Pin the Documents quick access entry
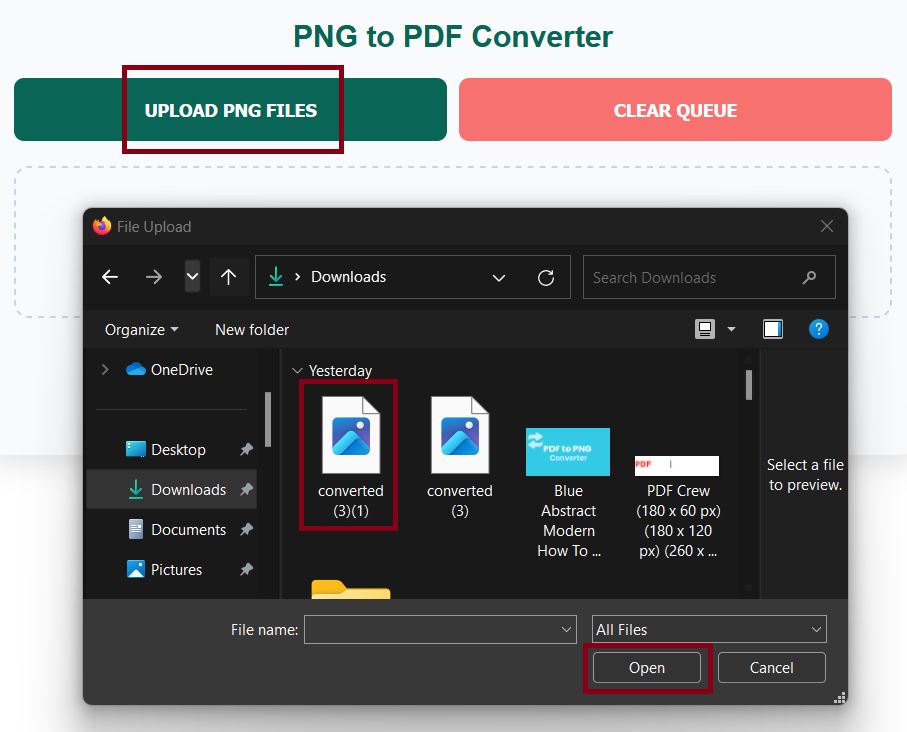Image resolution: width=907 pixels, height=732 pixels. (246, 529)
